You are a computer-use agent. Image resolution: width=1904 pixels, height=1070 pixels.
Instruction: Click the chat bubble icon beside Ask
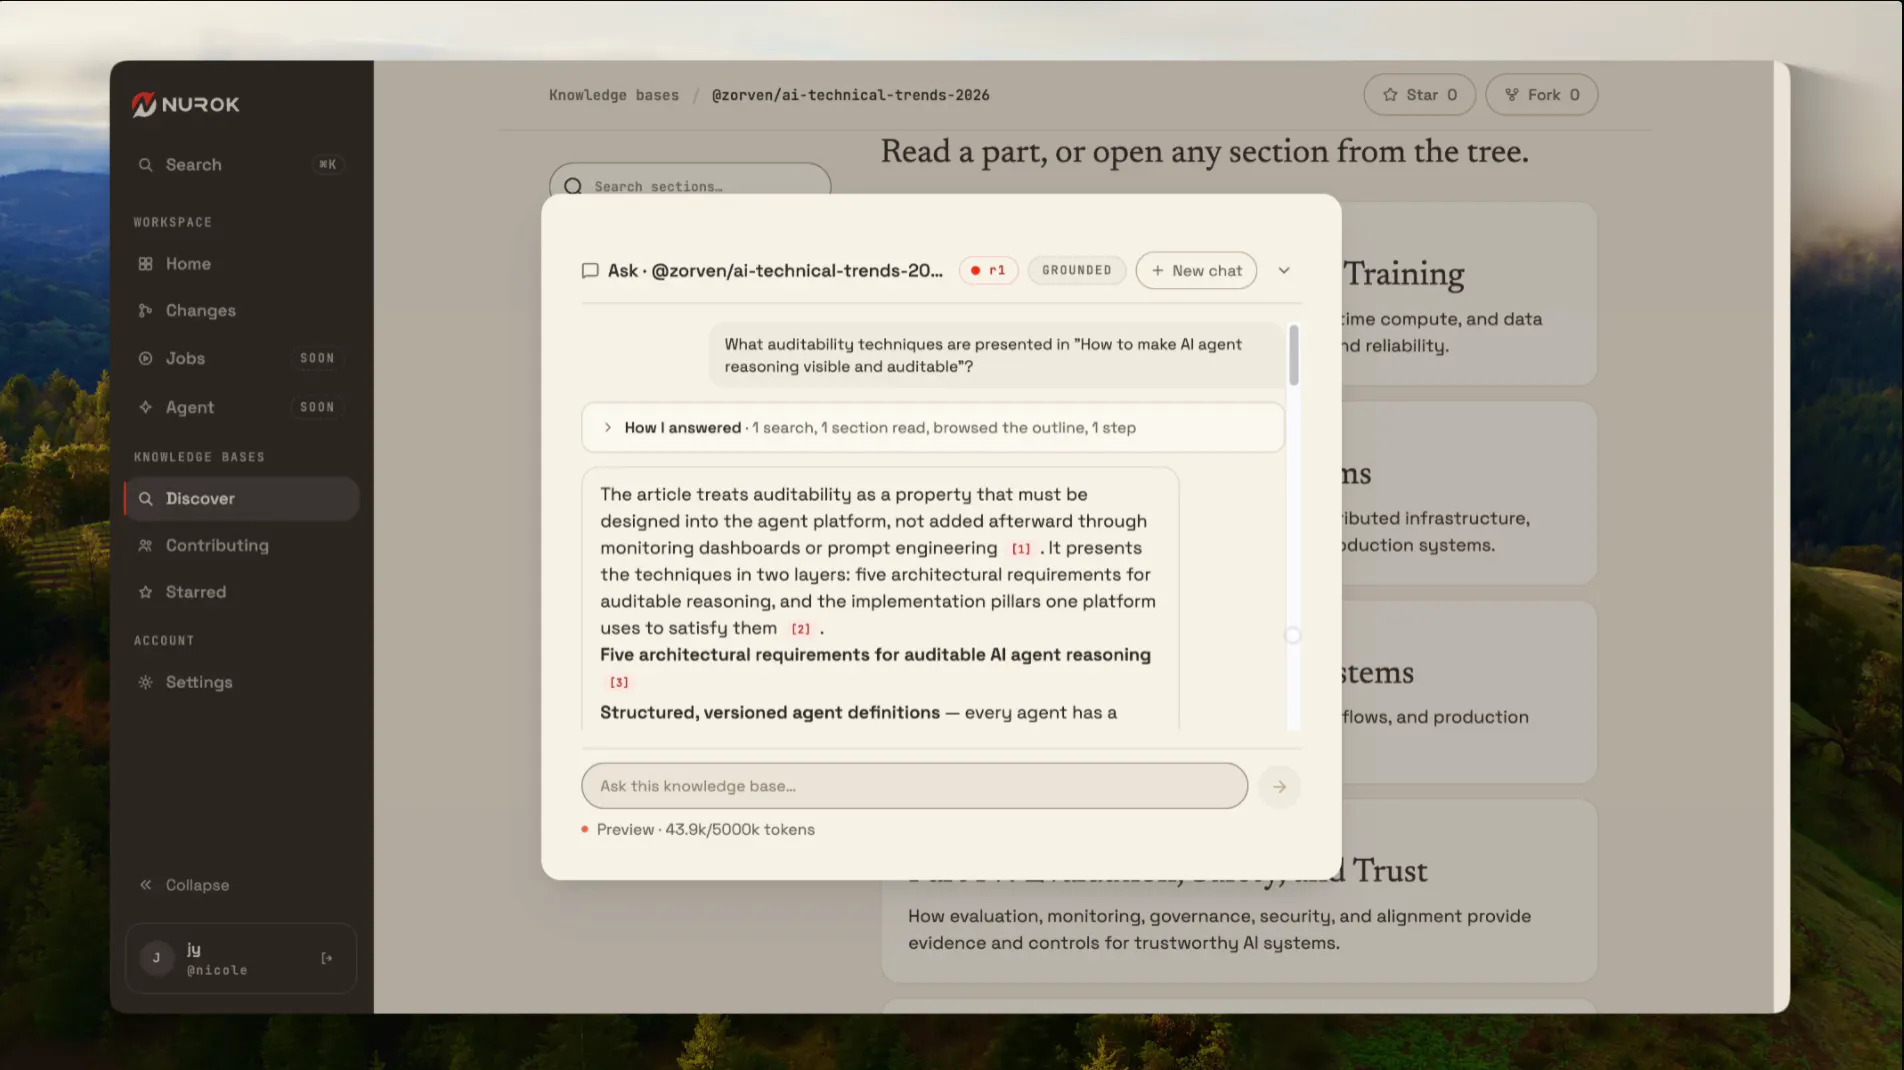pos(590,271)
